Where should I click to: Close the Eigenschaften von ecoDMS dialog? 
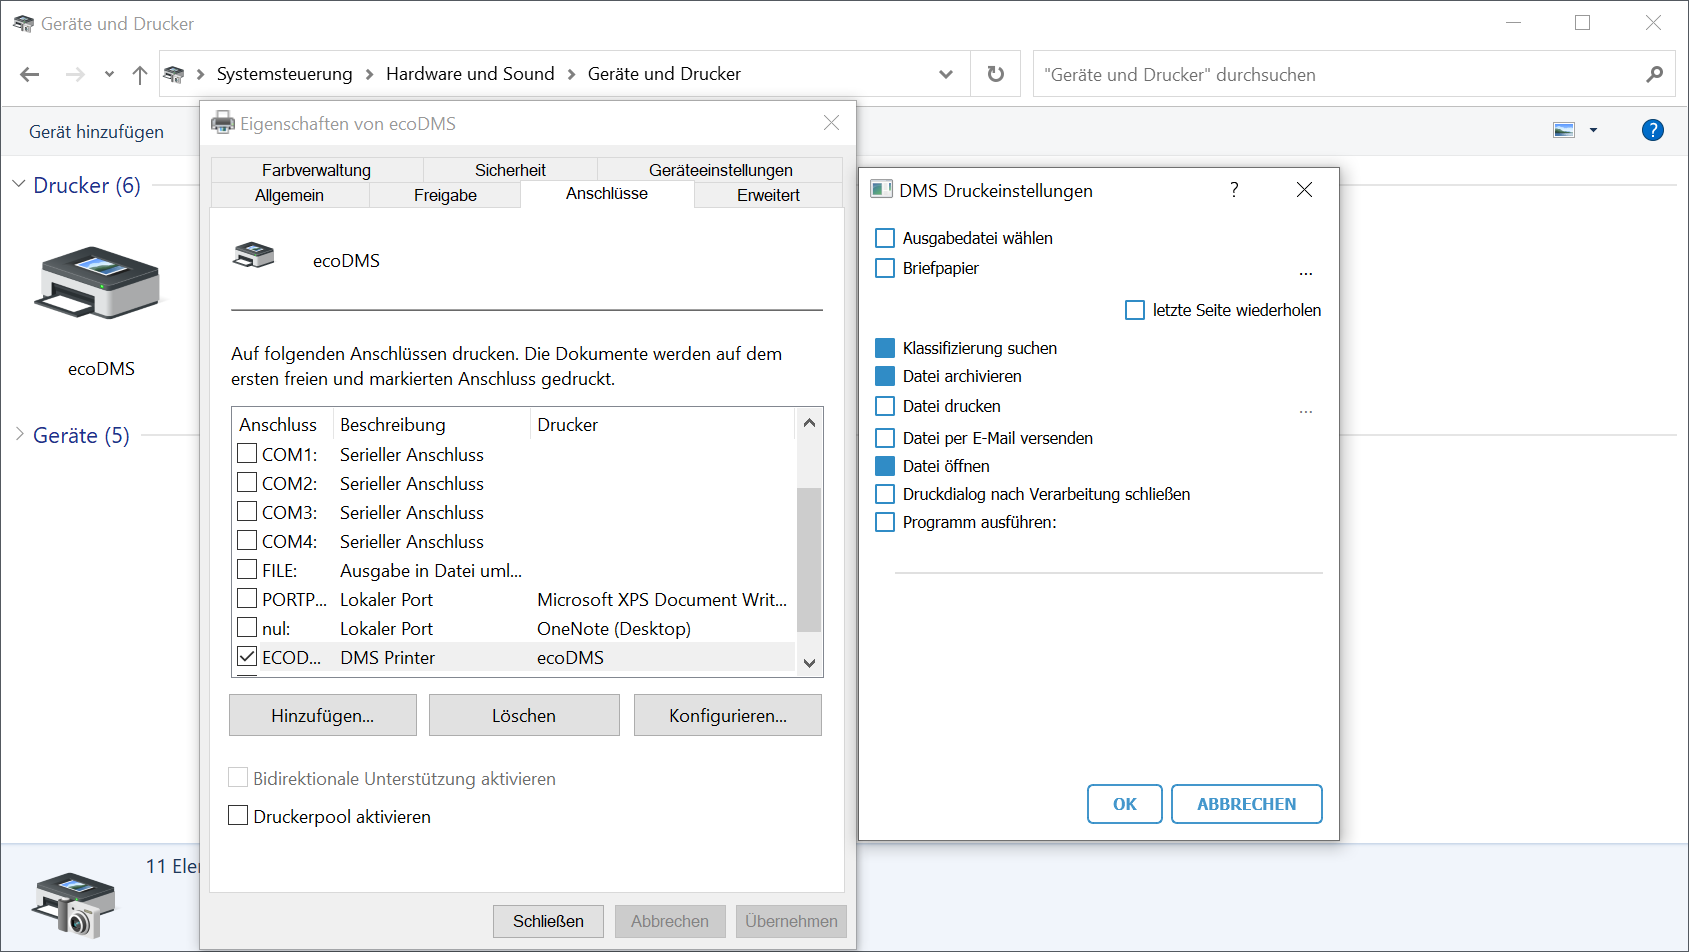pyautogui.click(x=831, y=123)
